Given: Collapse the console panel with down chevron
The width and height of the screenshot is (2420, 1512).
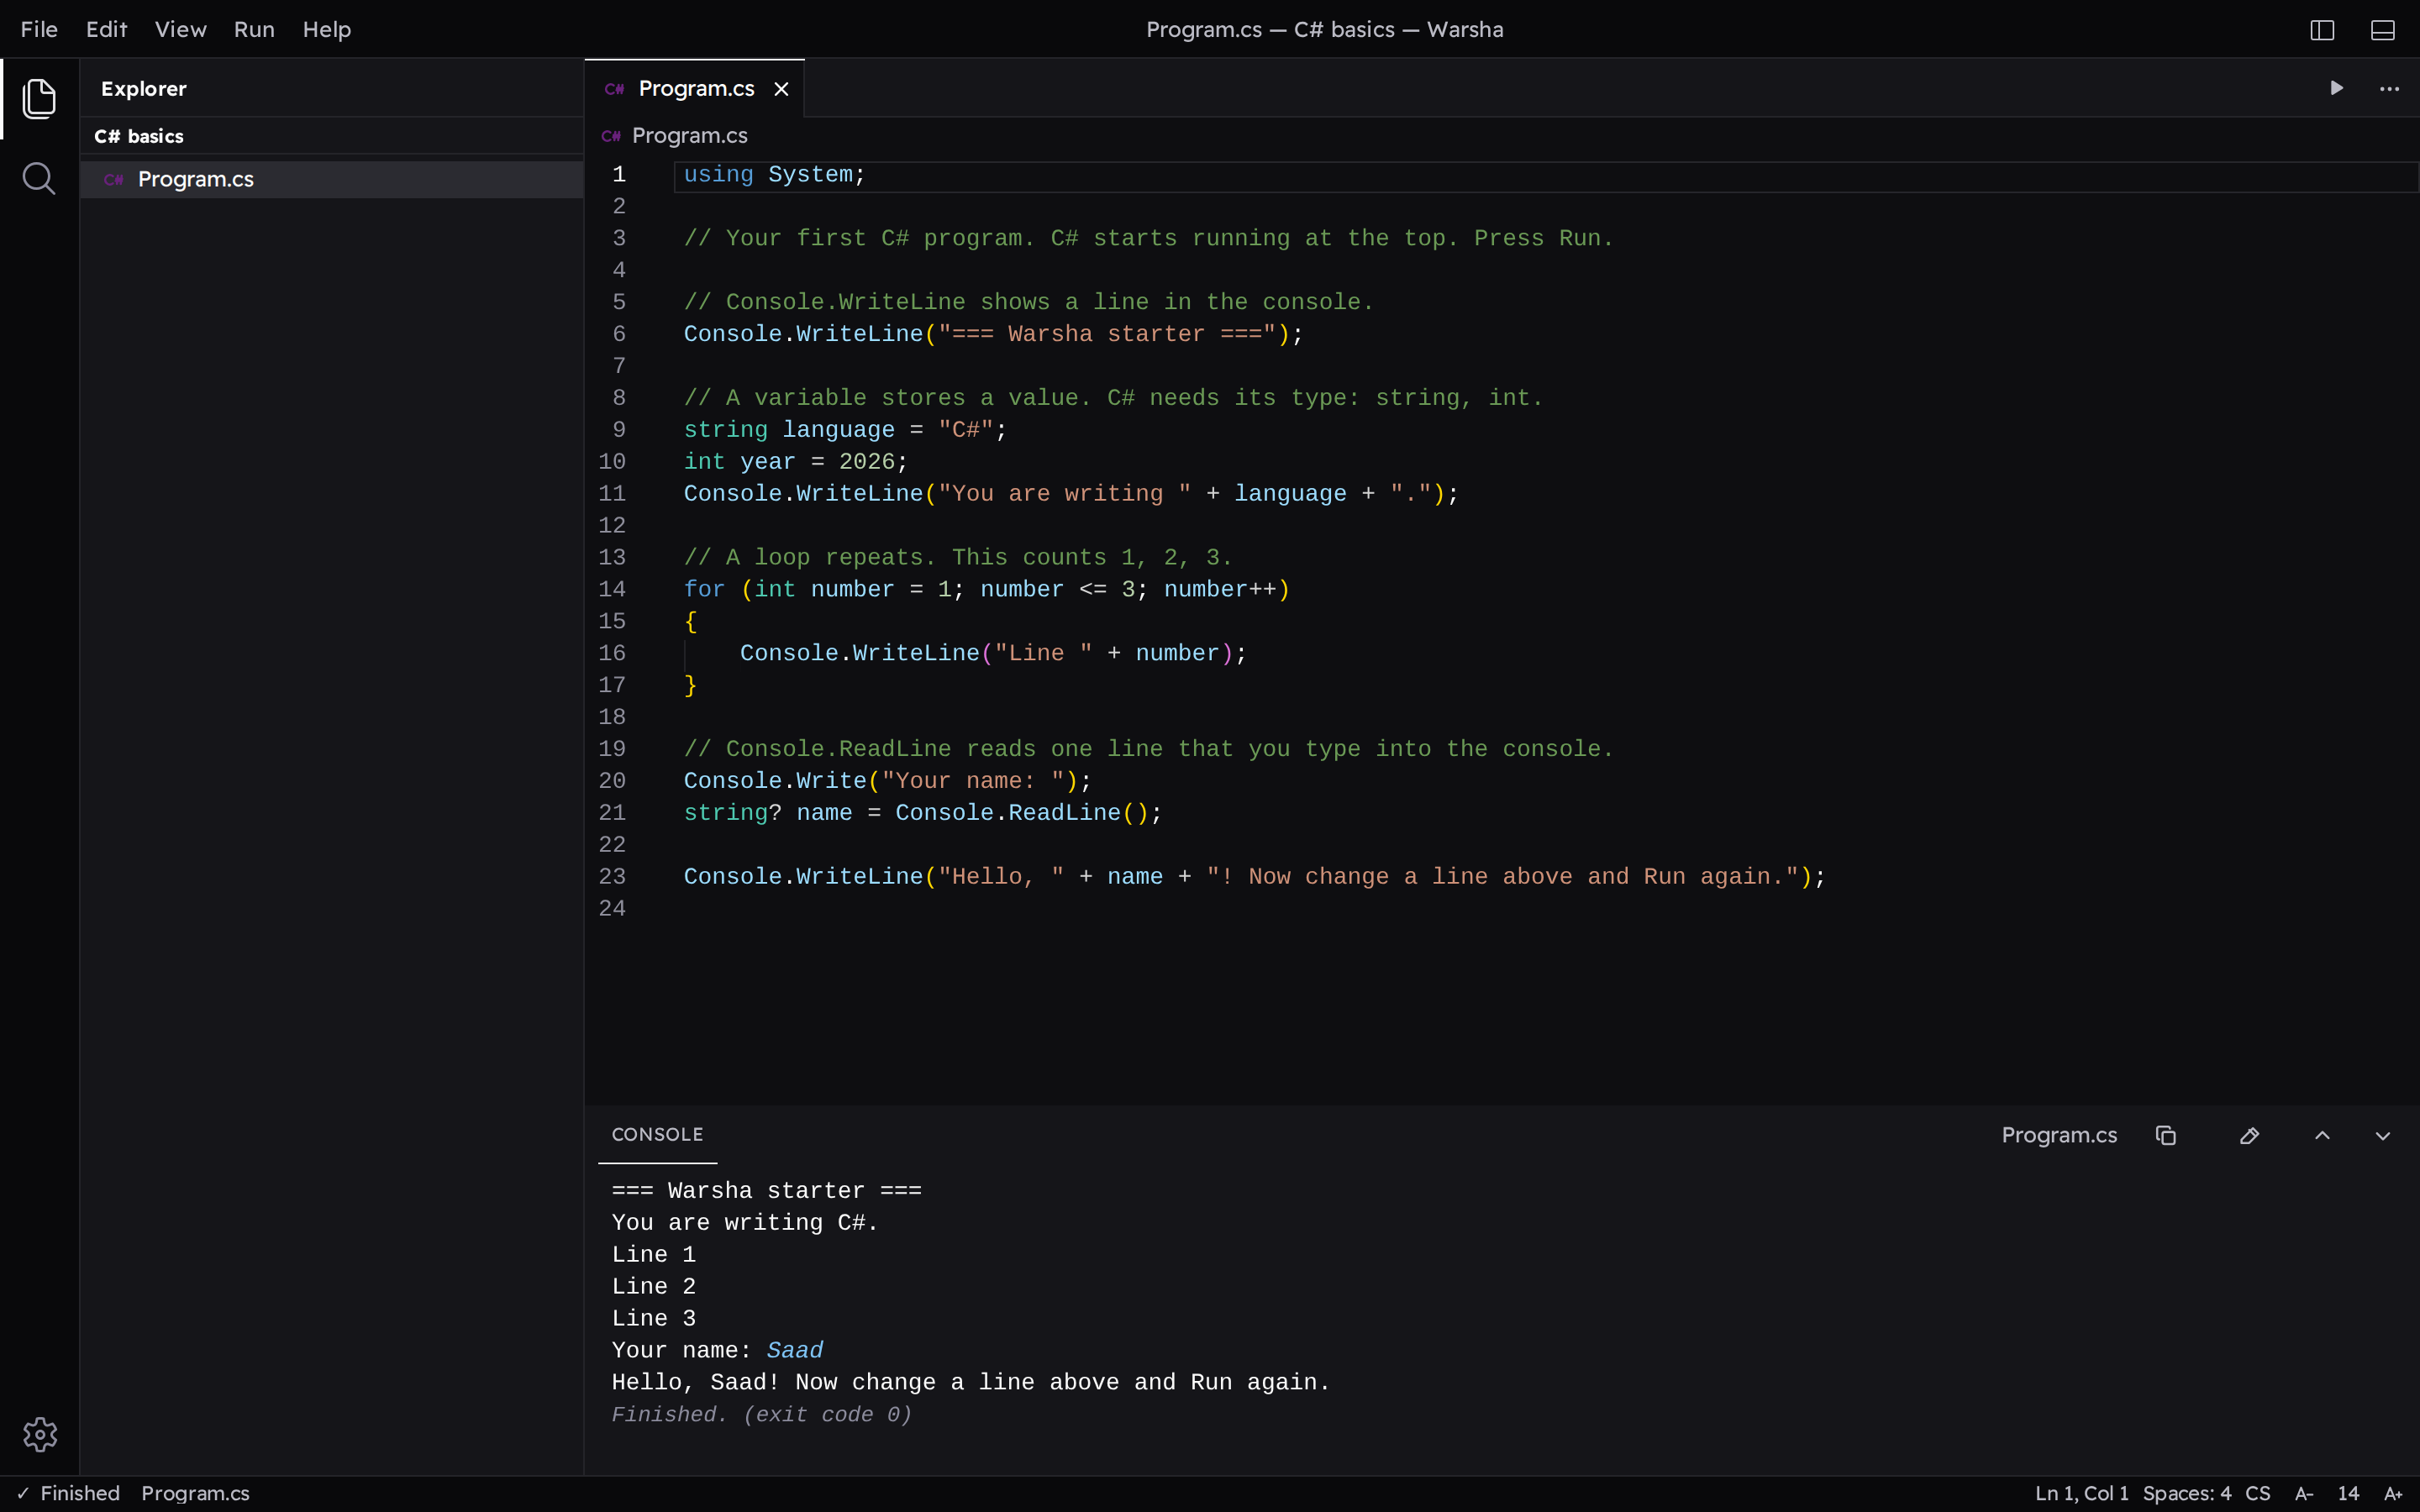Looking at the screenshot, I should (2383, 1135).
